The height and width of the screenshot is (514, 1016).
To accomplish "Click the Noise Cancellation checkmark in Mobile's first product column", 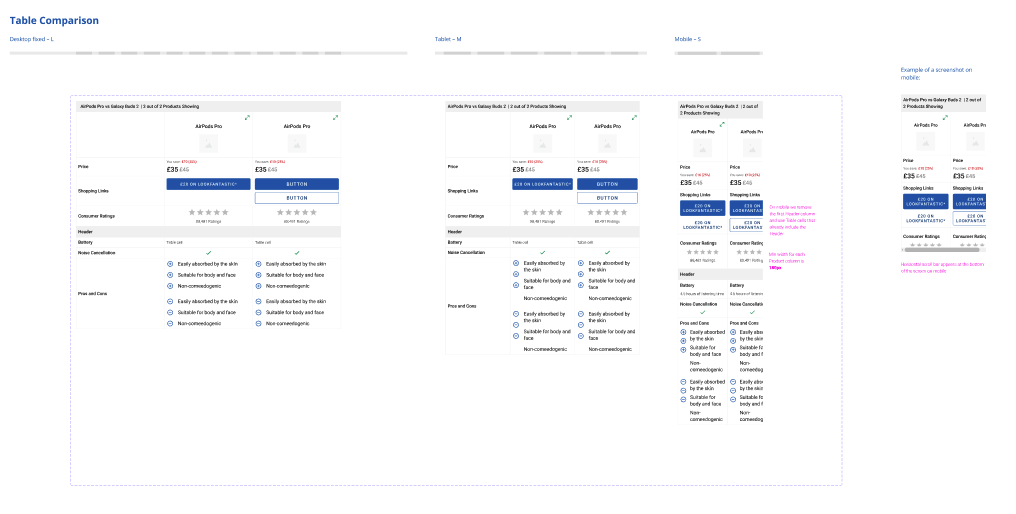I will [702, 312].
